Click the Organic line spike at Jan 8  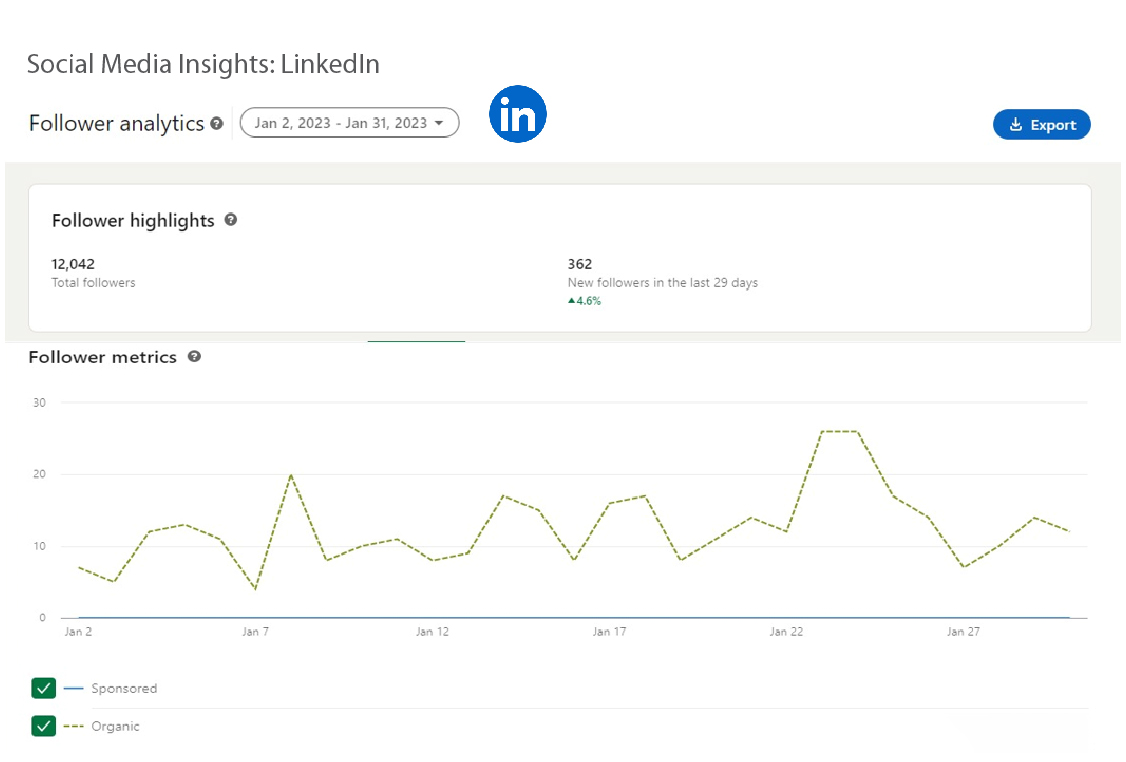[x=291, y=475]
